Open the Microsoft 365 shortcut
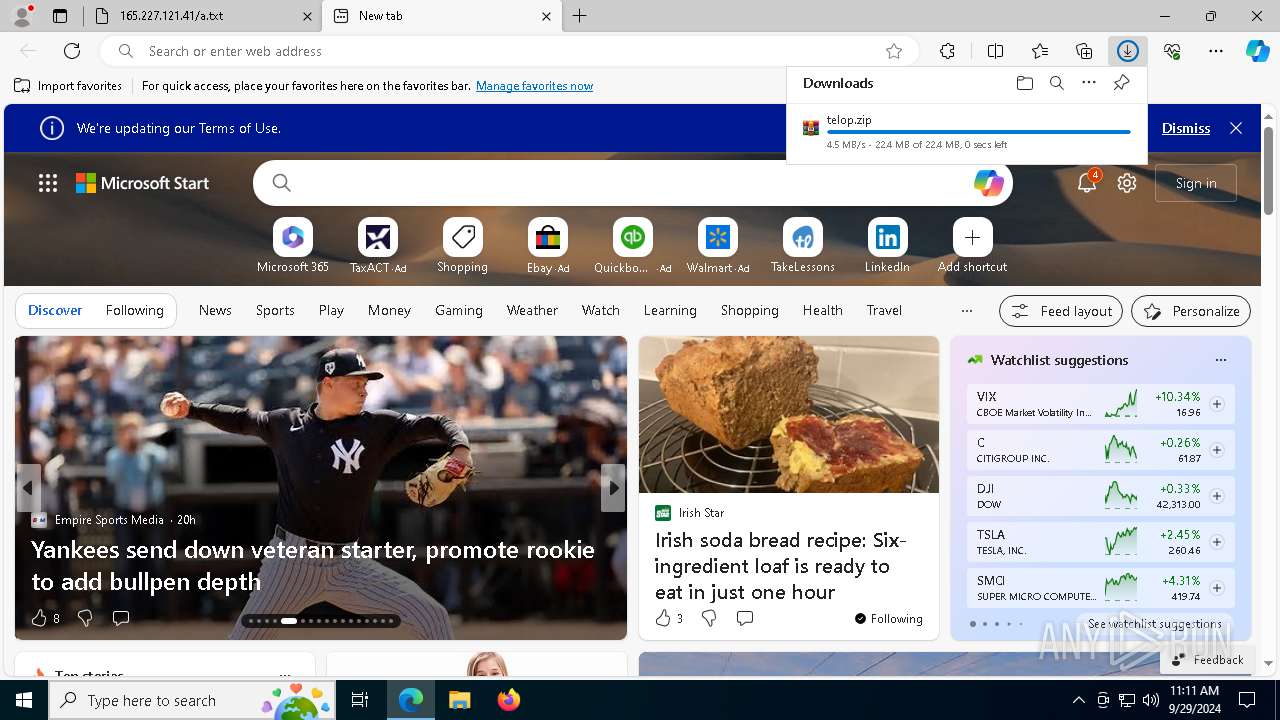 tap(293, 246)
